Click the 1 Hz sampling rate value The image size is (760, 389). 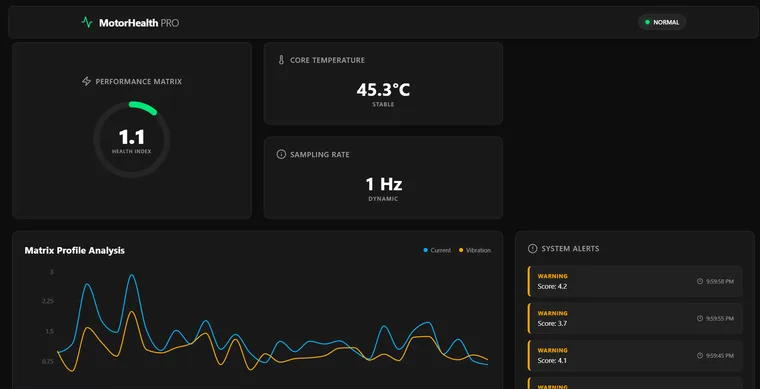383,184
